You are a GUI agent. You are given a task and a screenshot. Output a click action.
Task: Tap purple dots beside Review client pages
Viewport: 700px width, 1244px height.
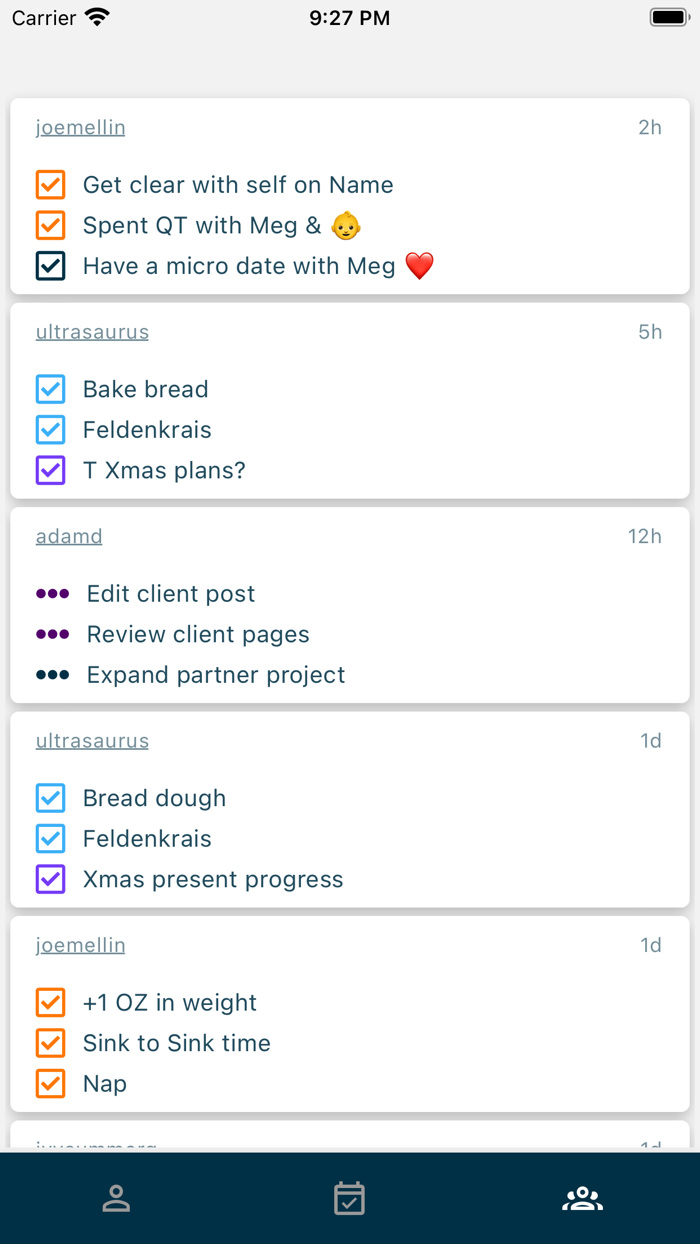tap(53, 635)
